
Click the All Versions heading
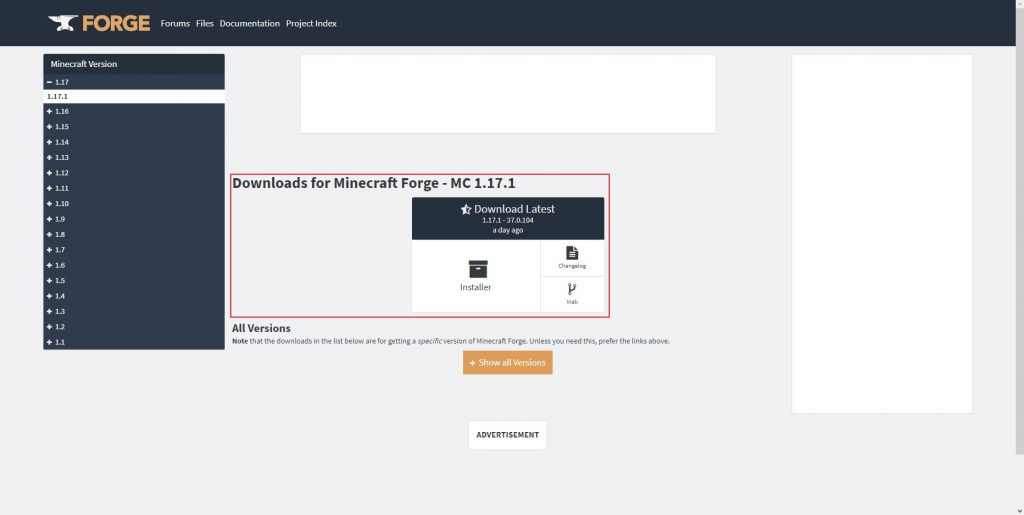pyautogui.click(x=261, y=328)
